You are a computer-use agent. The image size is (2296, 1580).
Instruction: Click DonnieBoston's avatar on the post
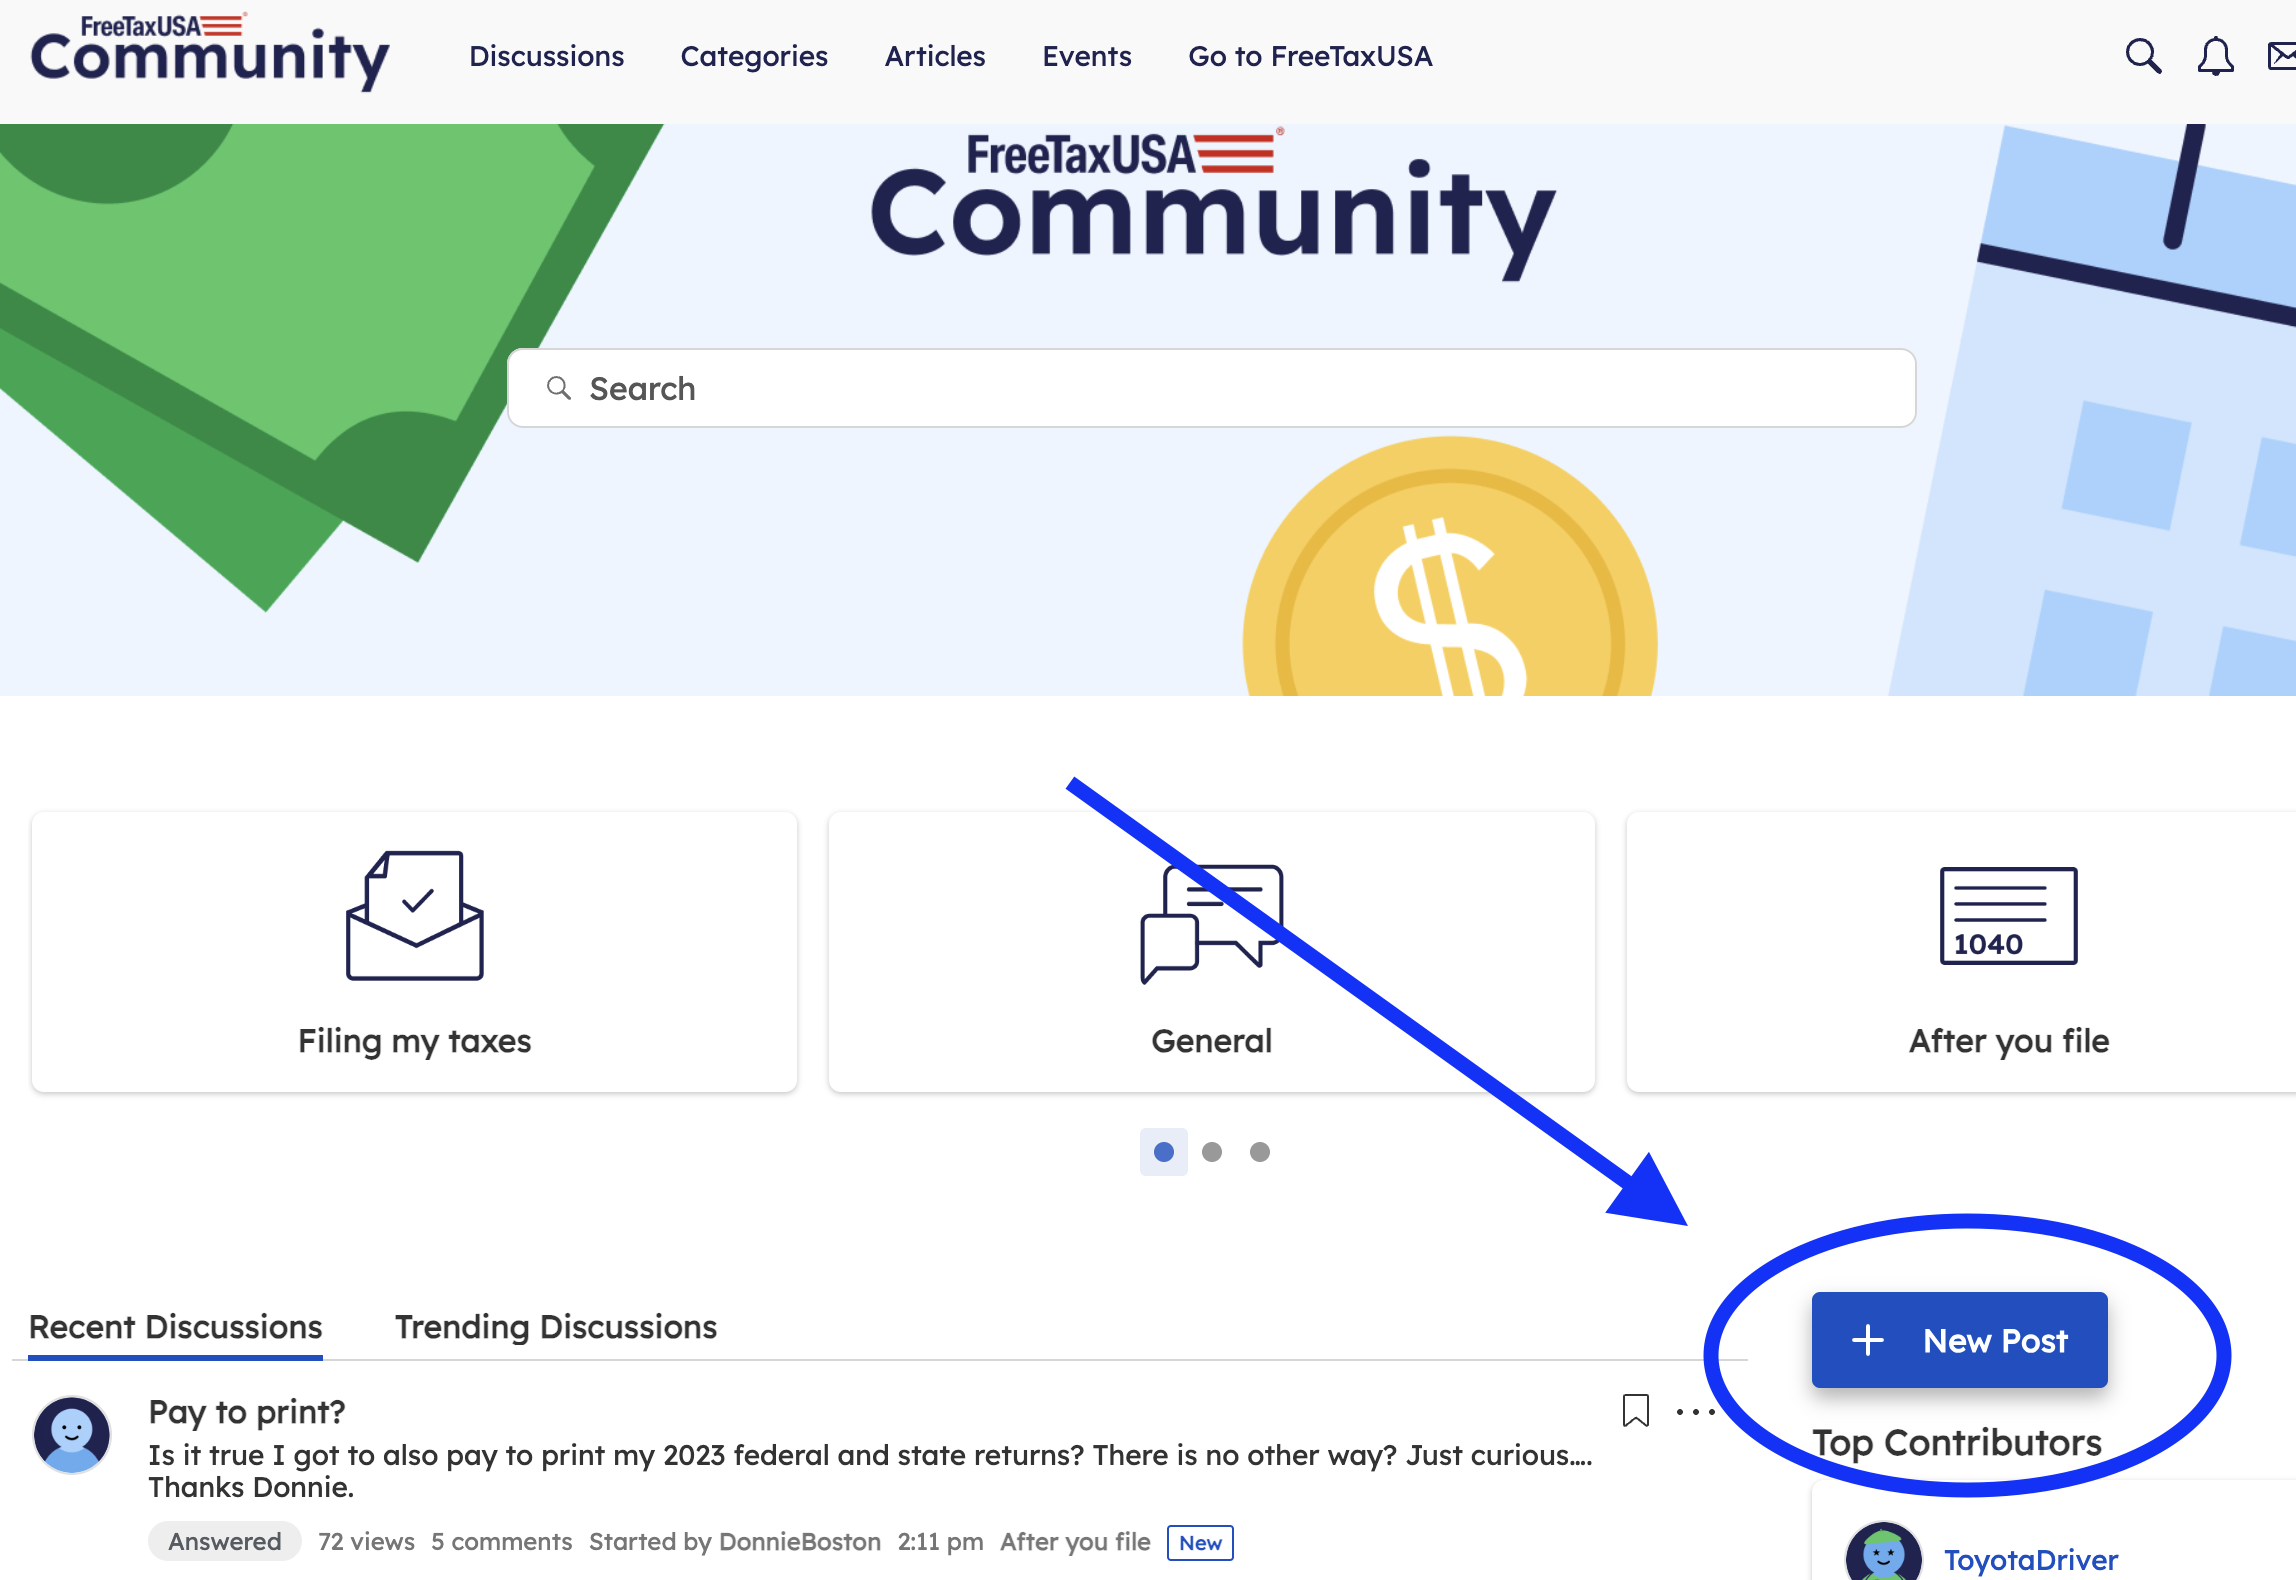(72, 1435)
